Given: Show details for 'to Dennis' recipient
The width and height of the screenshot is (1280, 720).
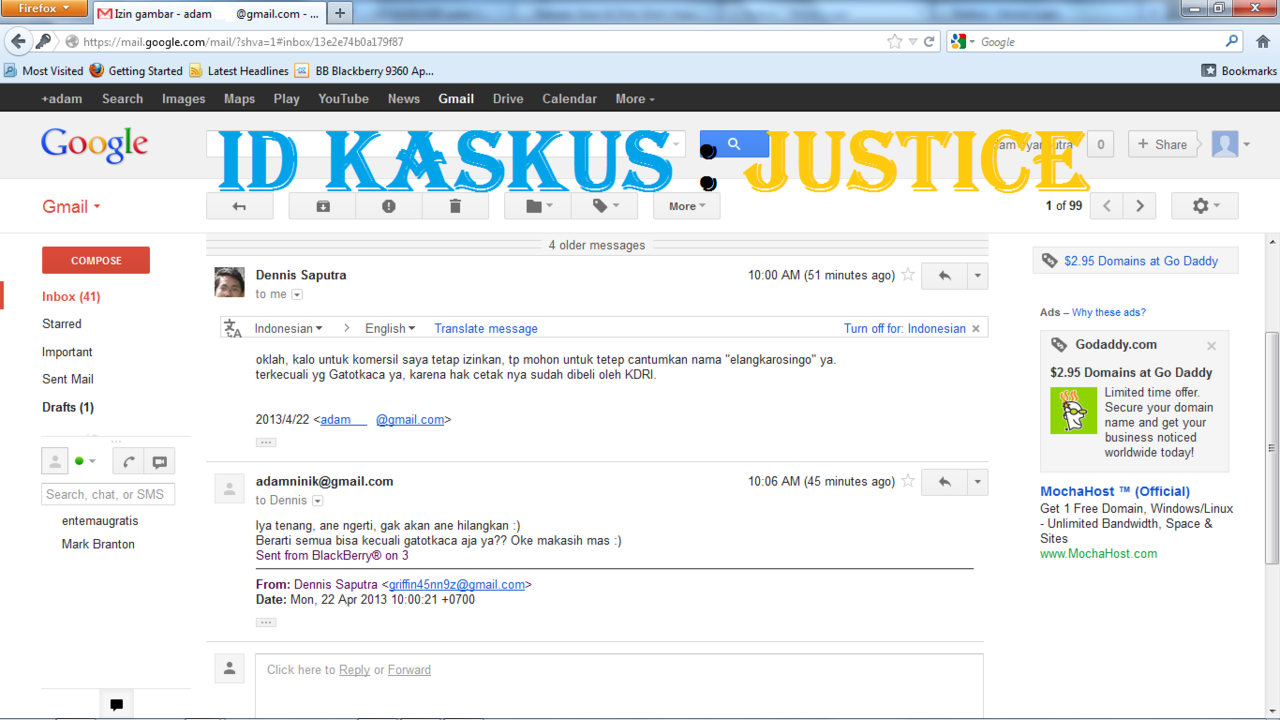Looking at the screenshot, I should pos(317,501).
